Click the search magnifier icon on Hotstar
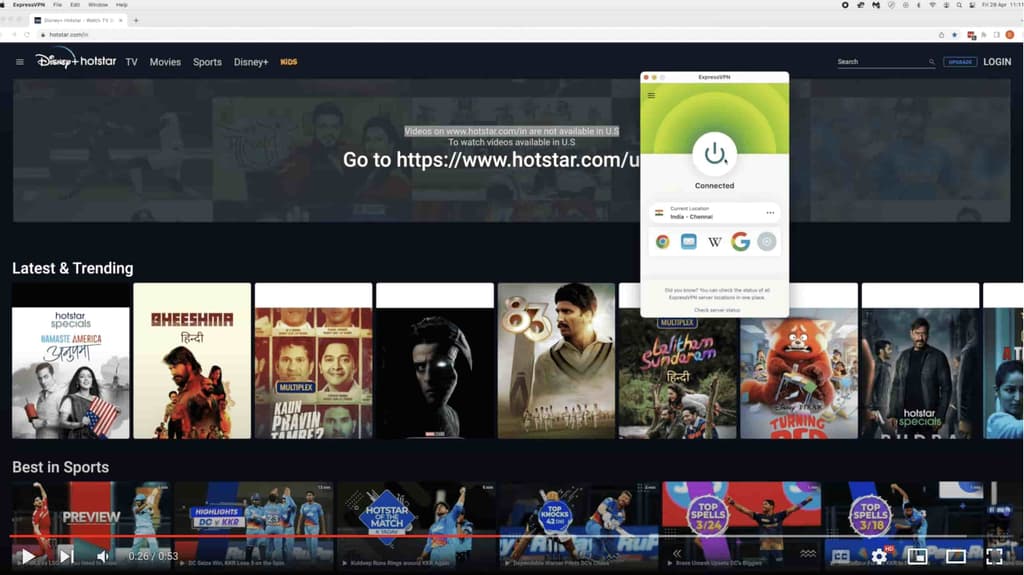 (932, 62)
